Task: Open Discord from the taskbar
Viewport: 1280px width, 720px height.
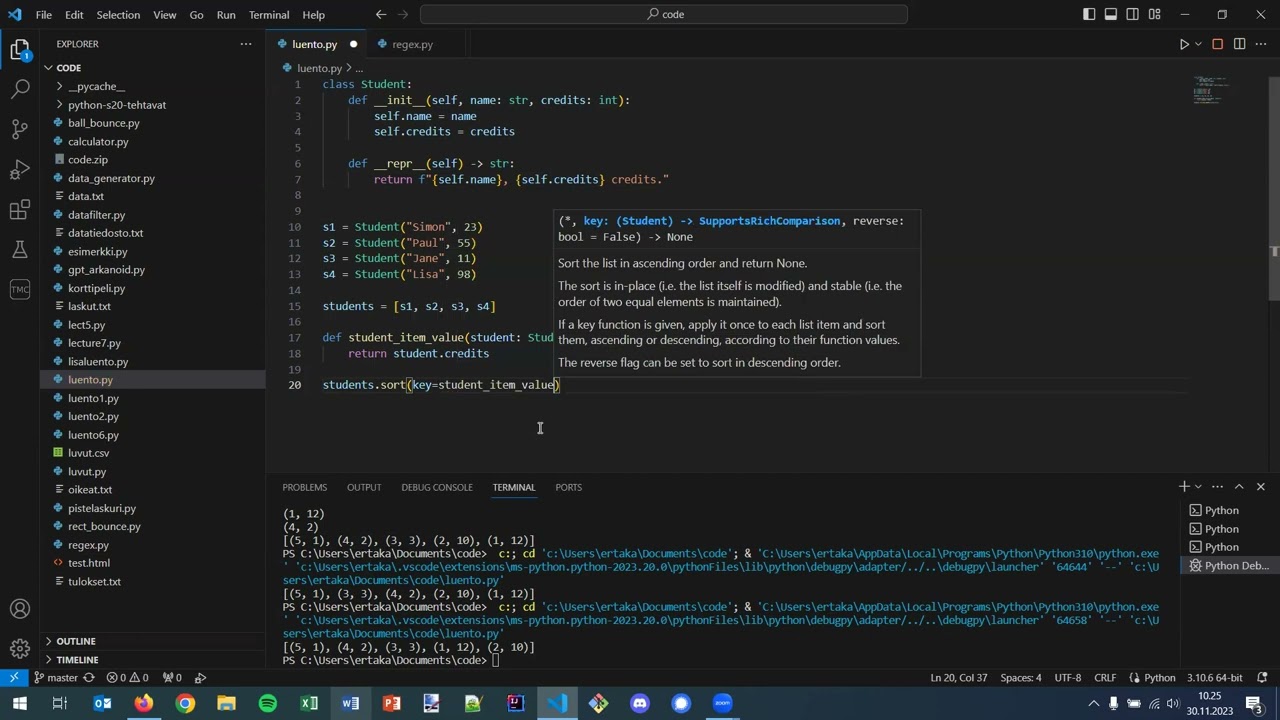Action: (640, 703)
